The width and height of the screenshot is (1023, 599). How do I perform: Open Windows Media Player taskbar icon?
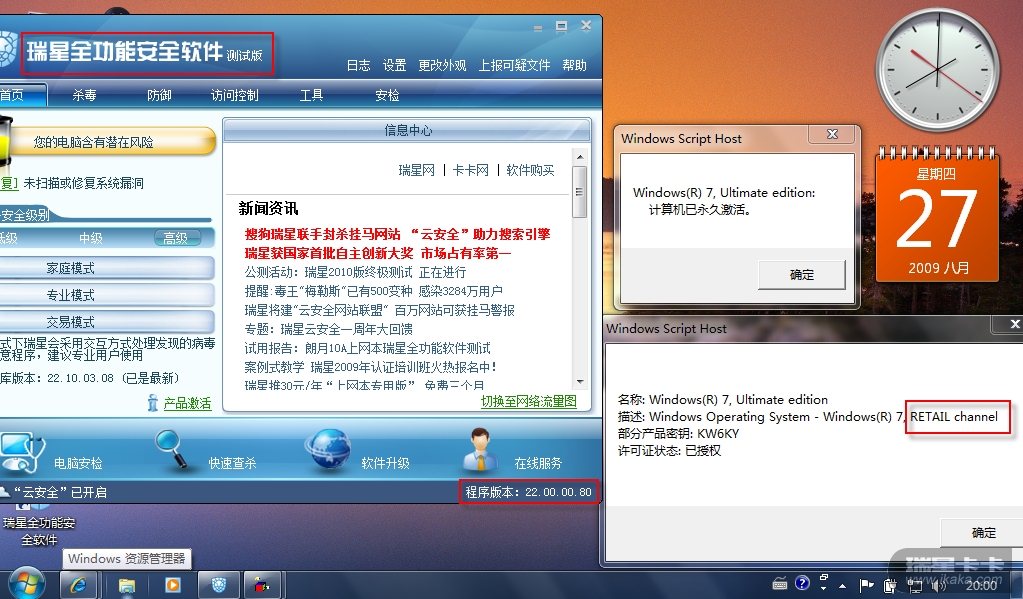pyautogui.click(x=173, y=585)
